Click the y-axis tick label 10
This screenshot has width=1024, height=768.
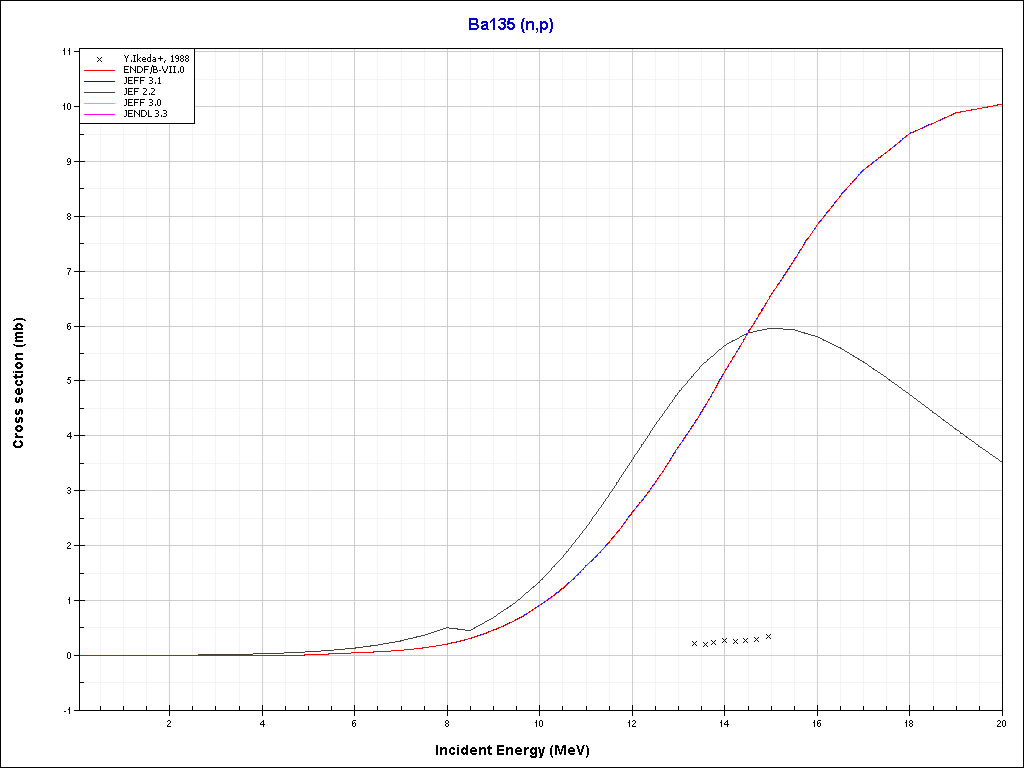(67, 106)
